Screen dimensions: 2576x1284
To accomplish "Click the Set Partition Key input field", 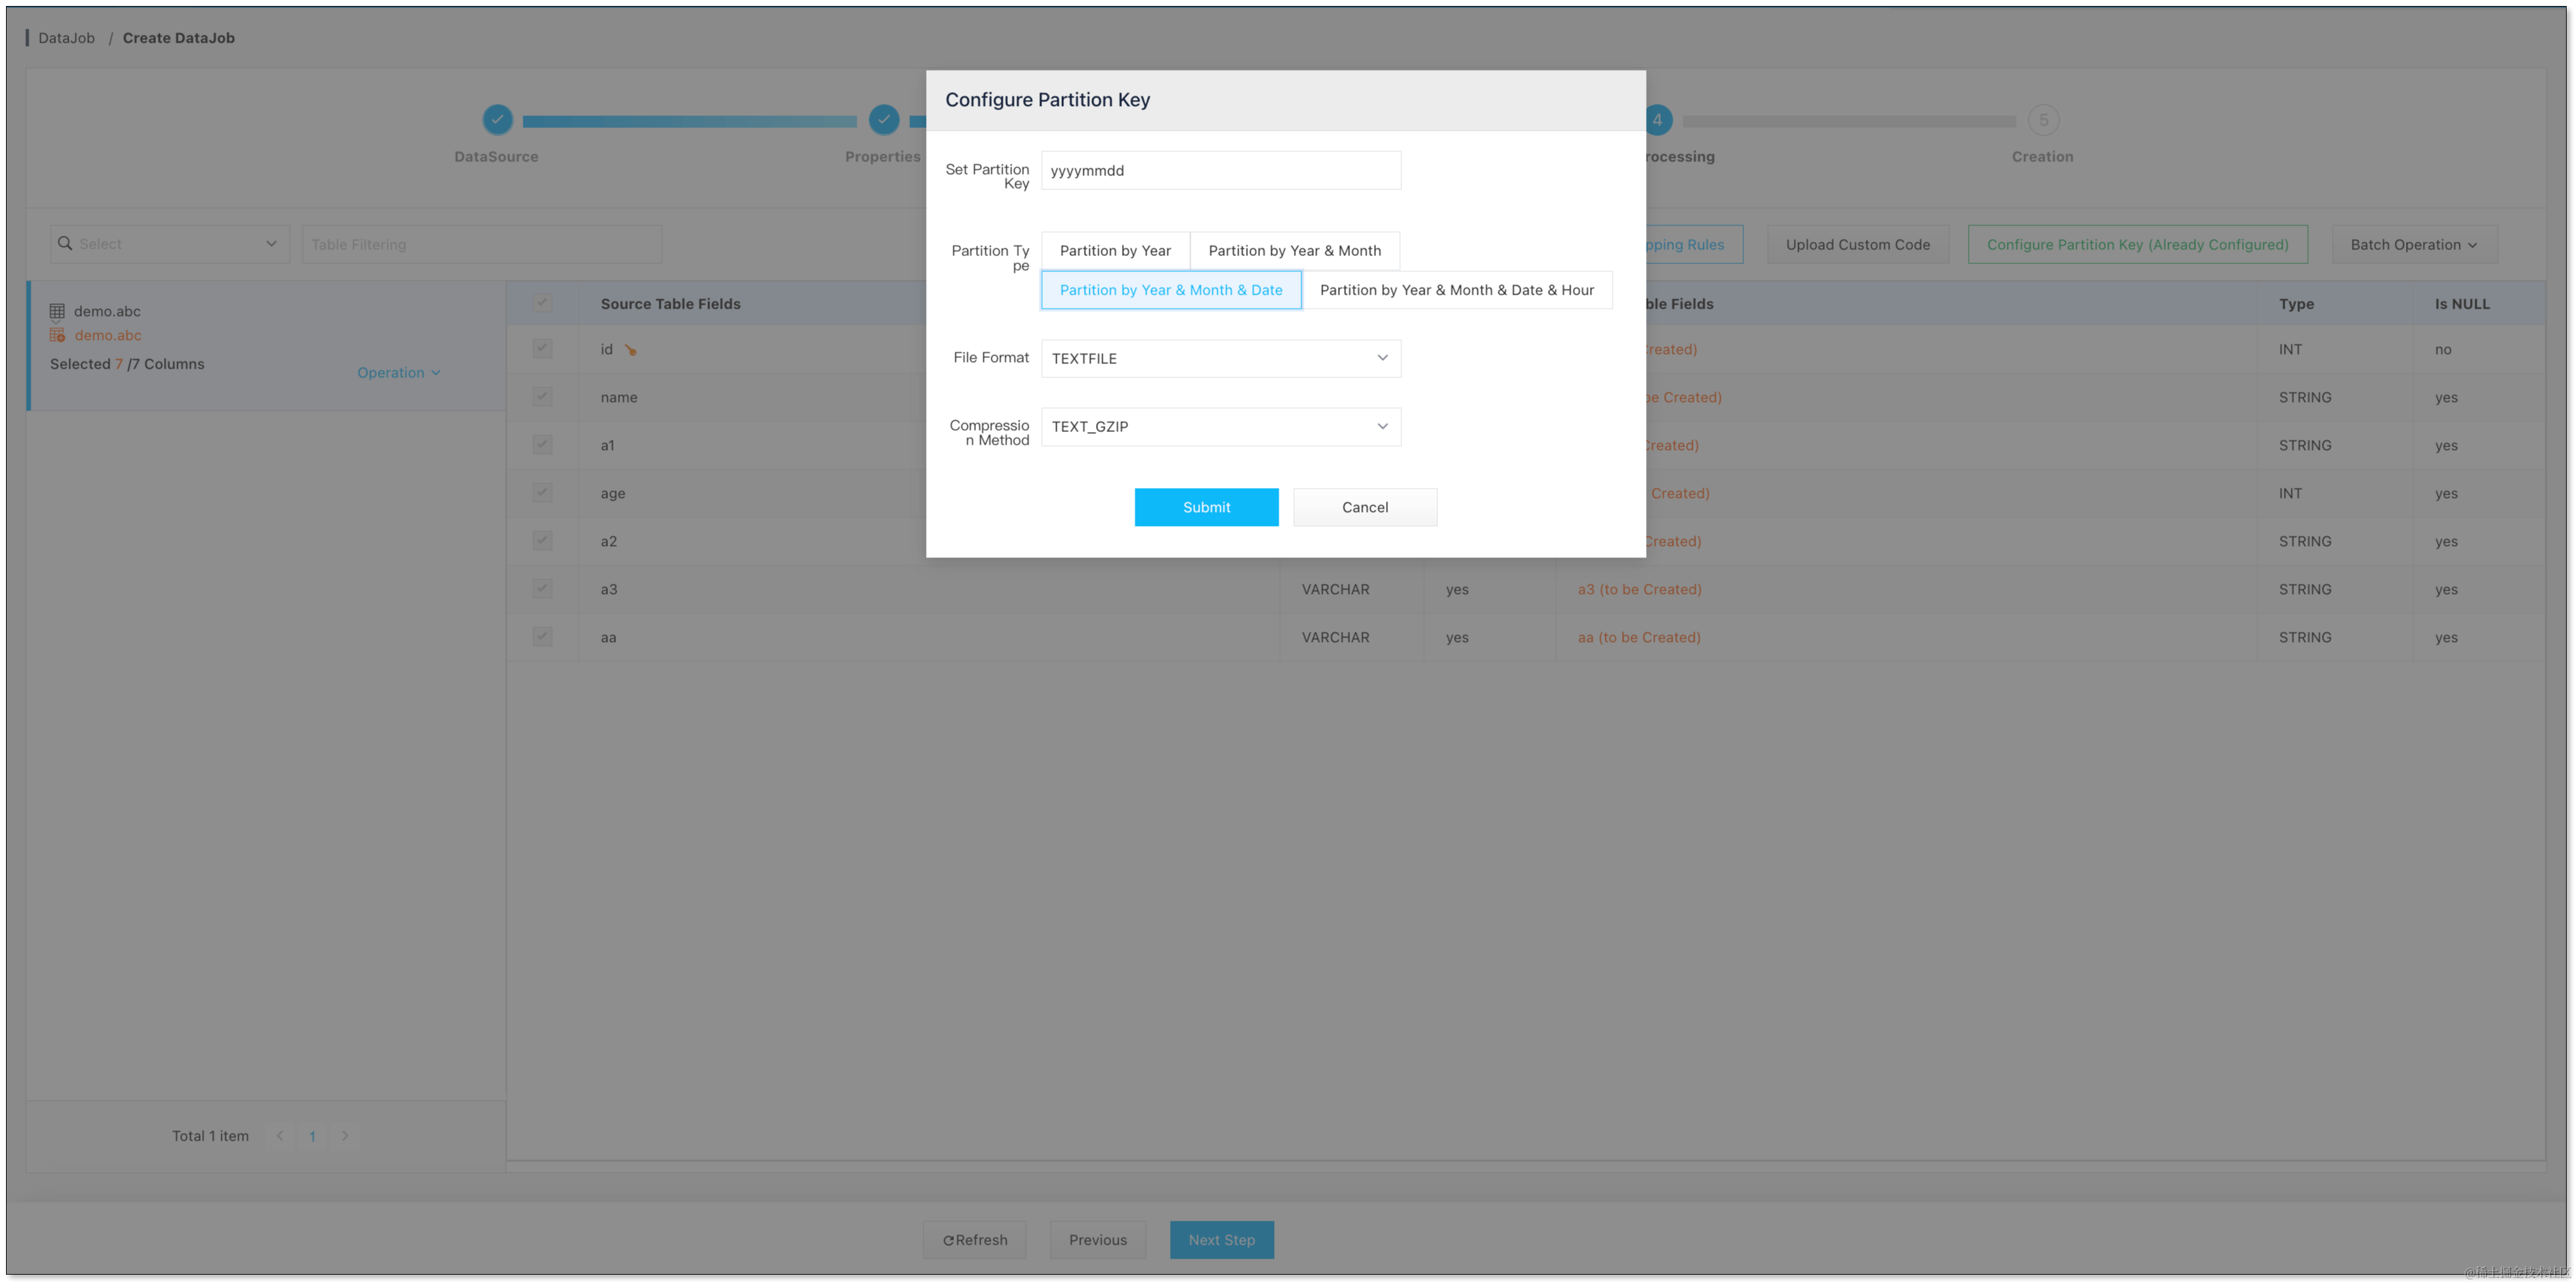I will (x=1220, y=171).
